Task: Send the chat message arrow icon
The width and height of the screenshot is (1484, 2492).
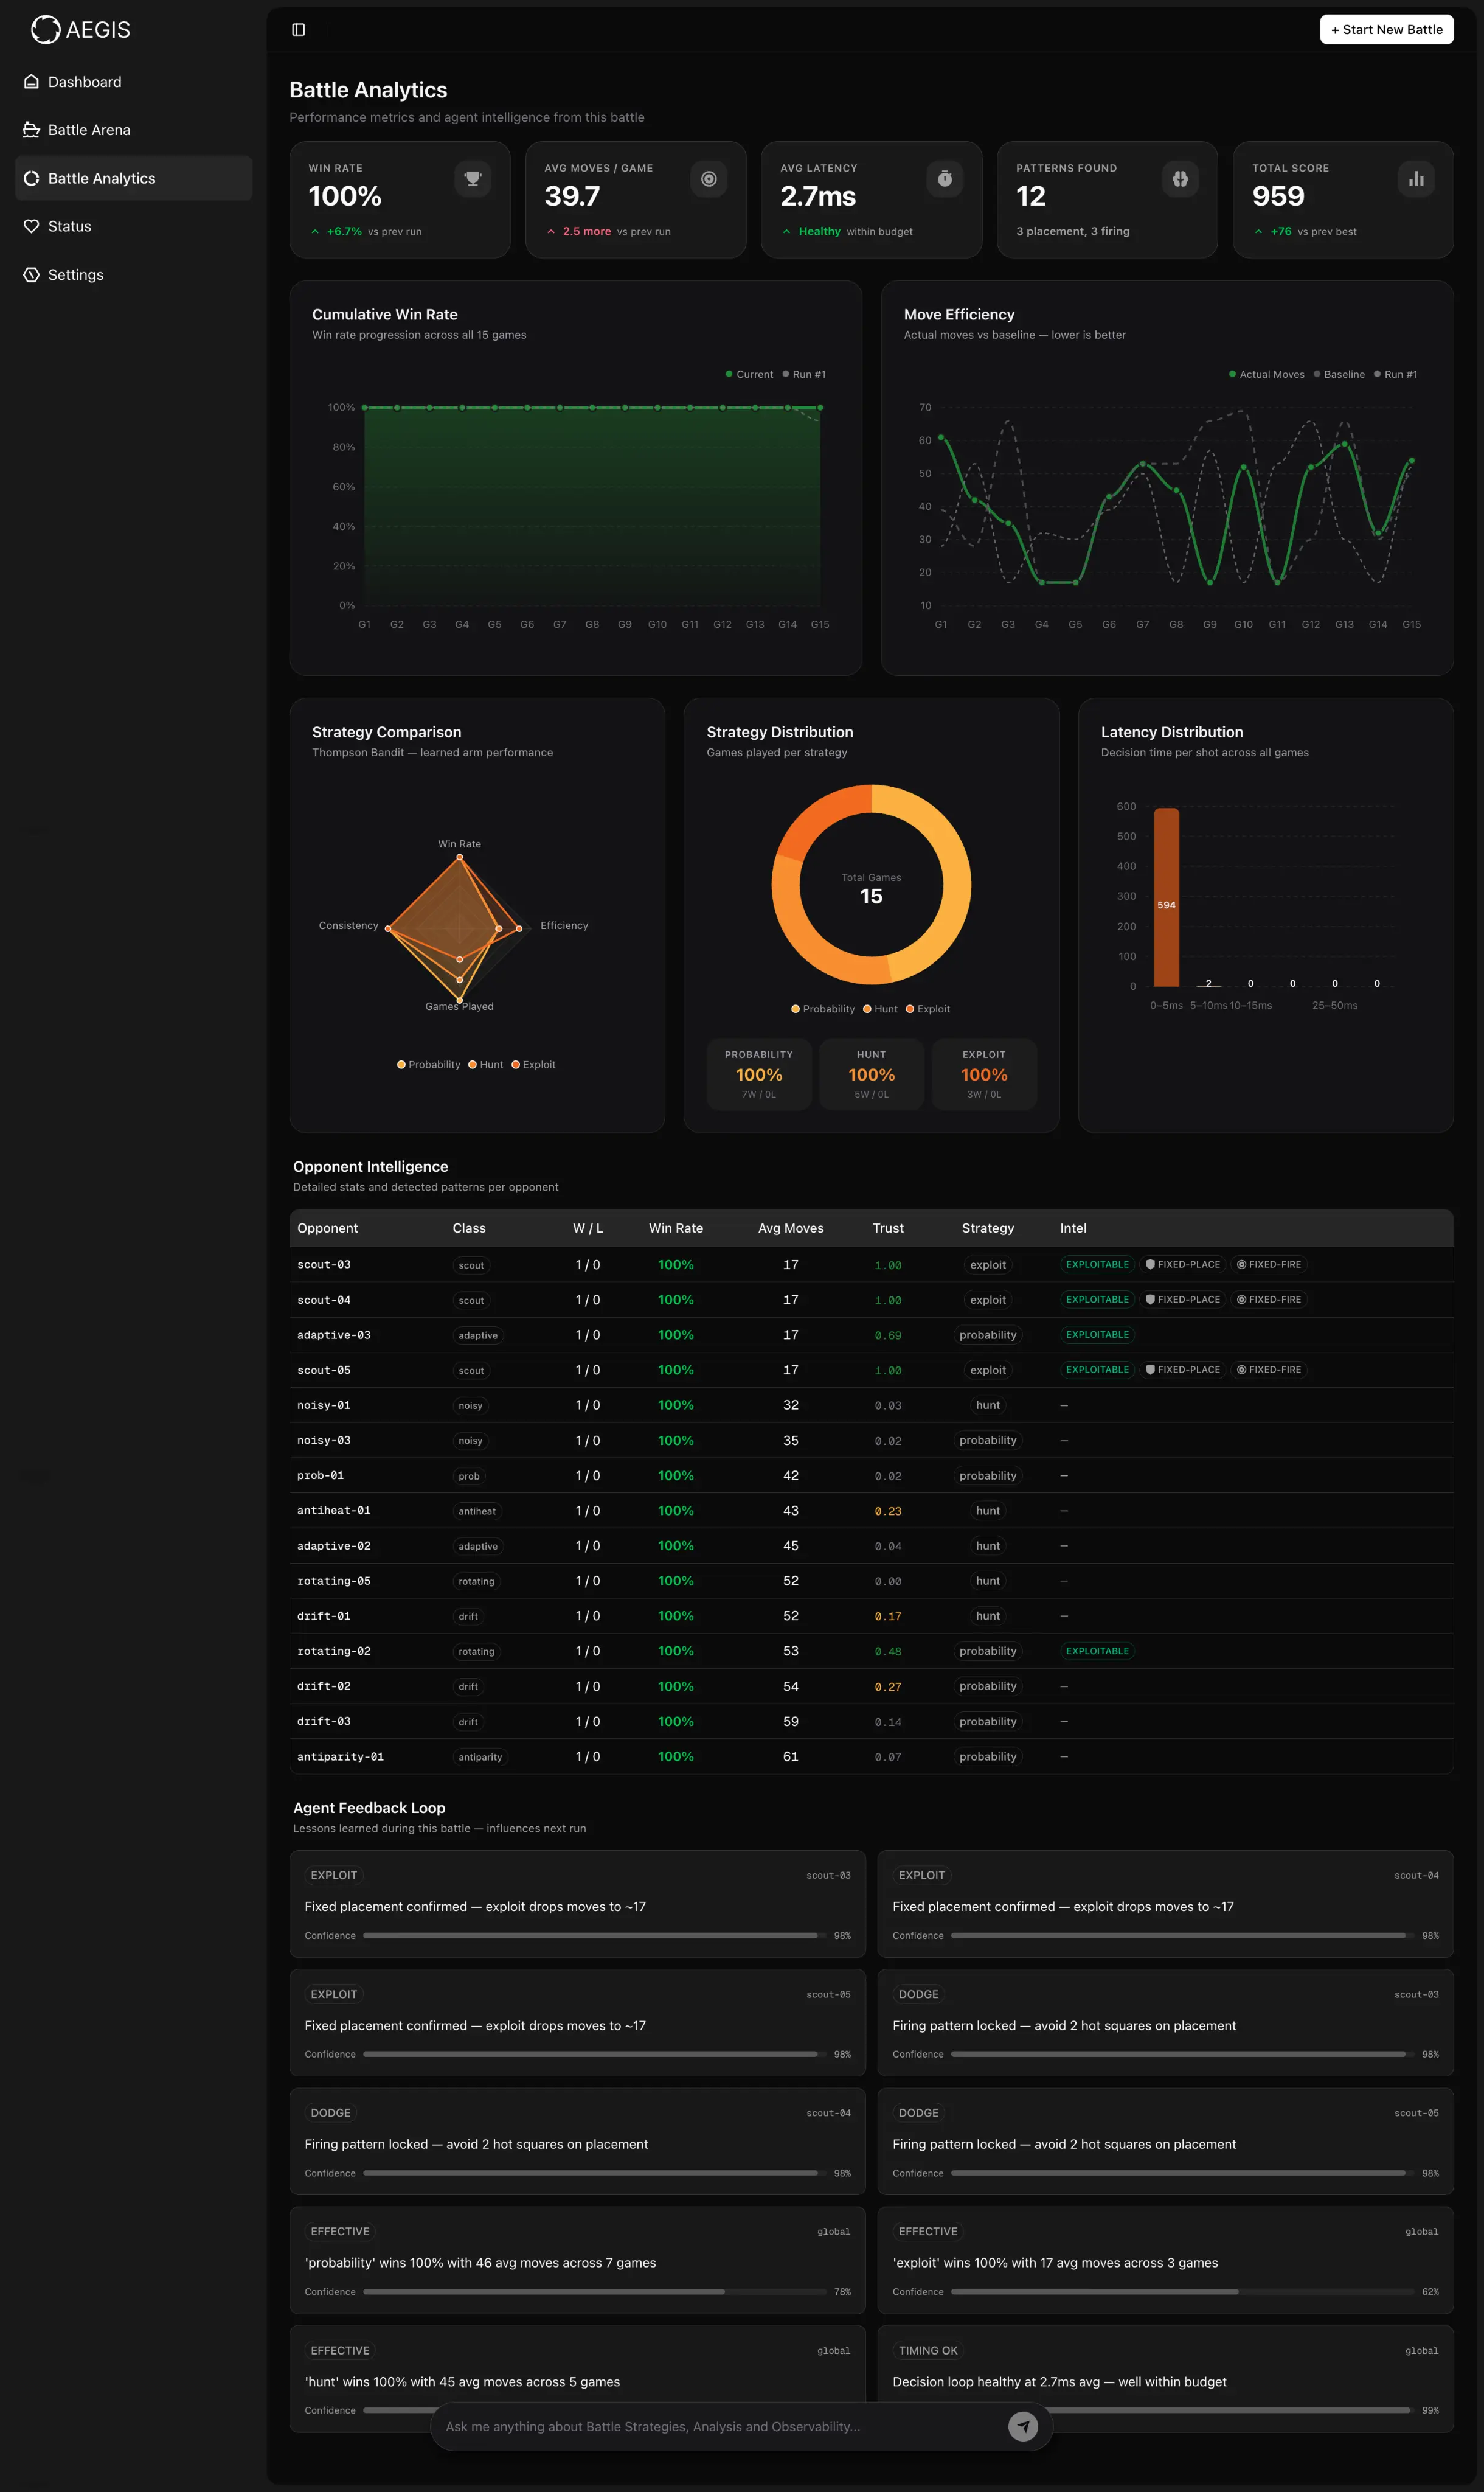Action: 1023,2426
